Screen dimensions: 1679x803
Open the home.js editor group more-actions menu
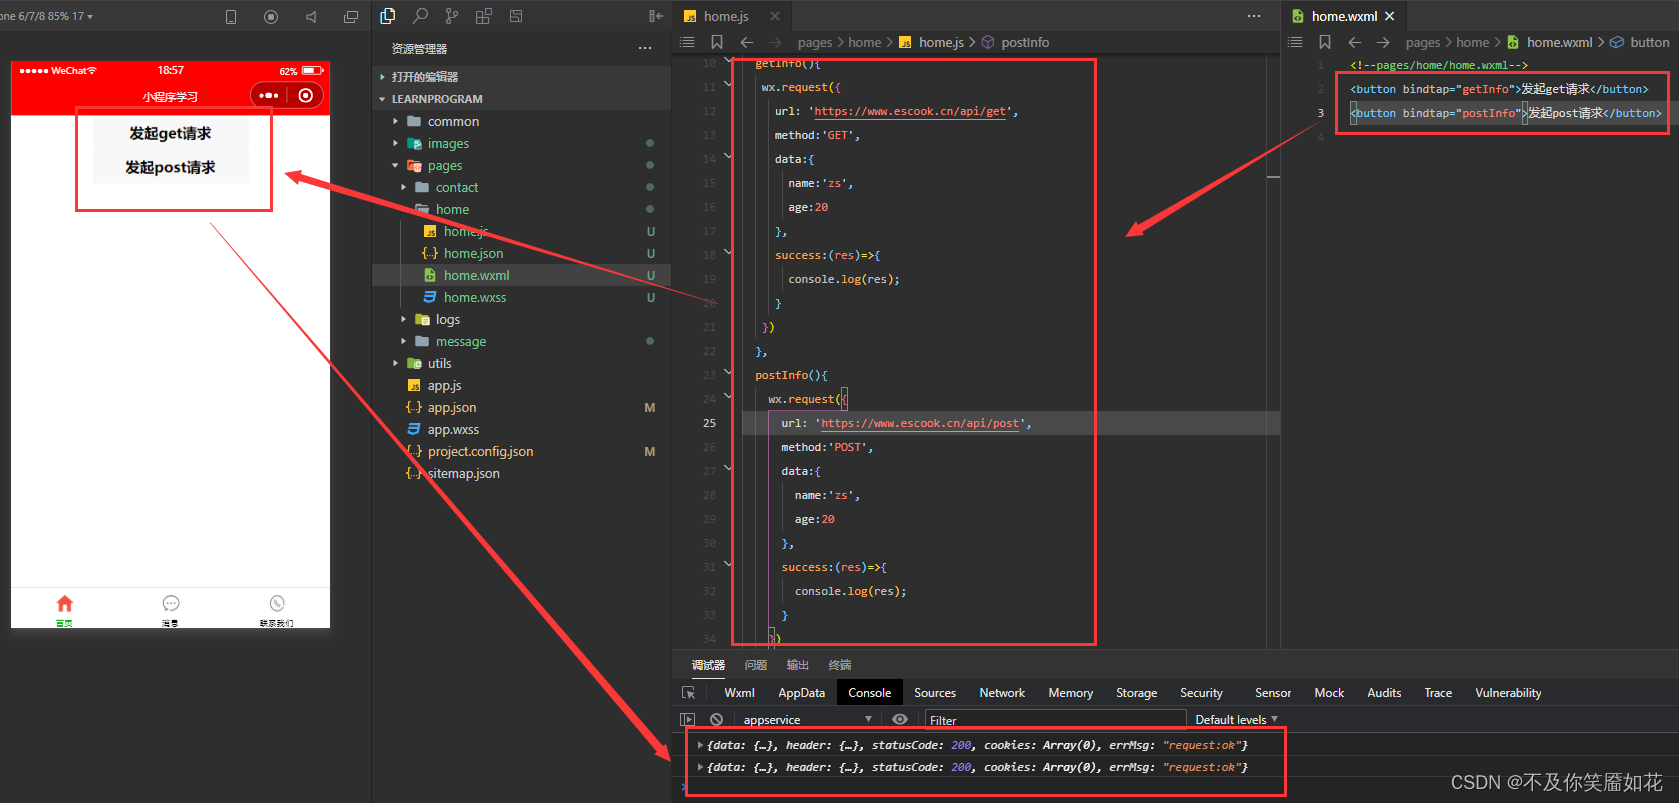pyautogui.click(x=1254, y=16)
